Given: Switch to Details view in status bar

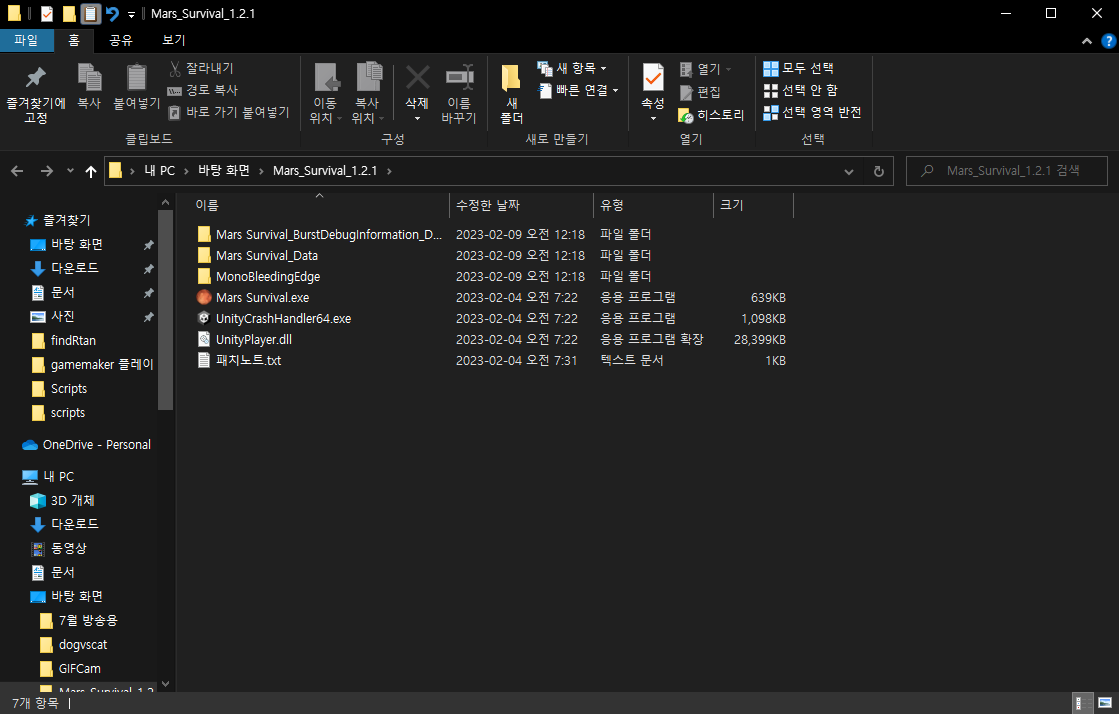Looking at the screenshot, I should coord(1083,703).
